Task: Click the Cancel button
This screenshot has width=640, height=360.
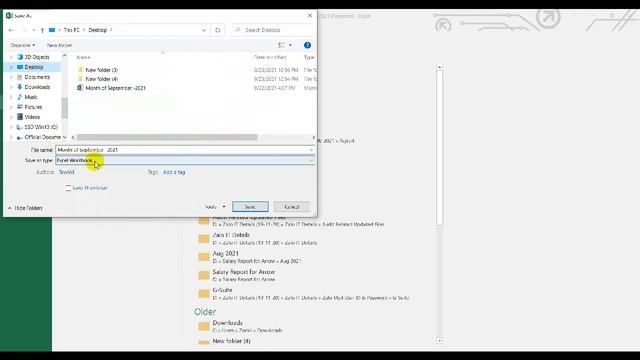Action: [x=292, y=207]
